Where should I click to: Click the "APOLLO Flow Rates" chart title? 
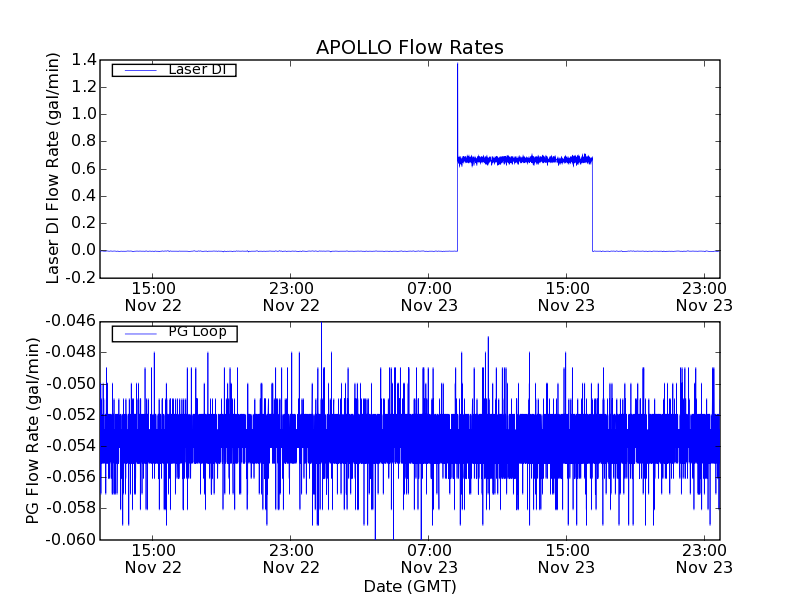point(409,47)
